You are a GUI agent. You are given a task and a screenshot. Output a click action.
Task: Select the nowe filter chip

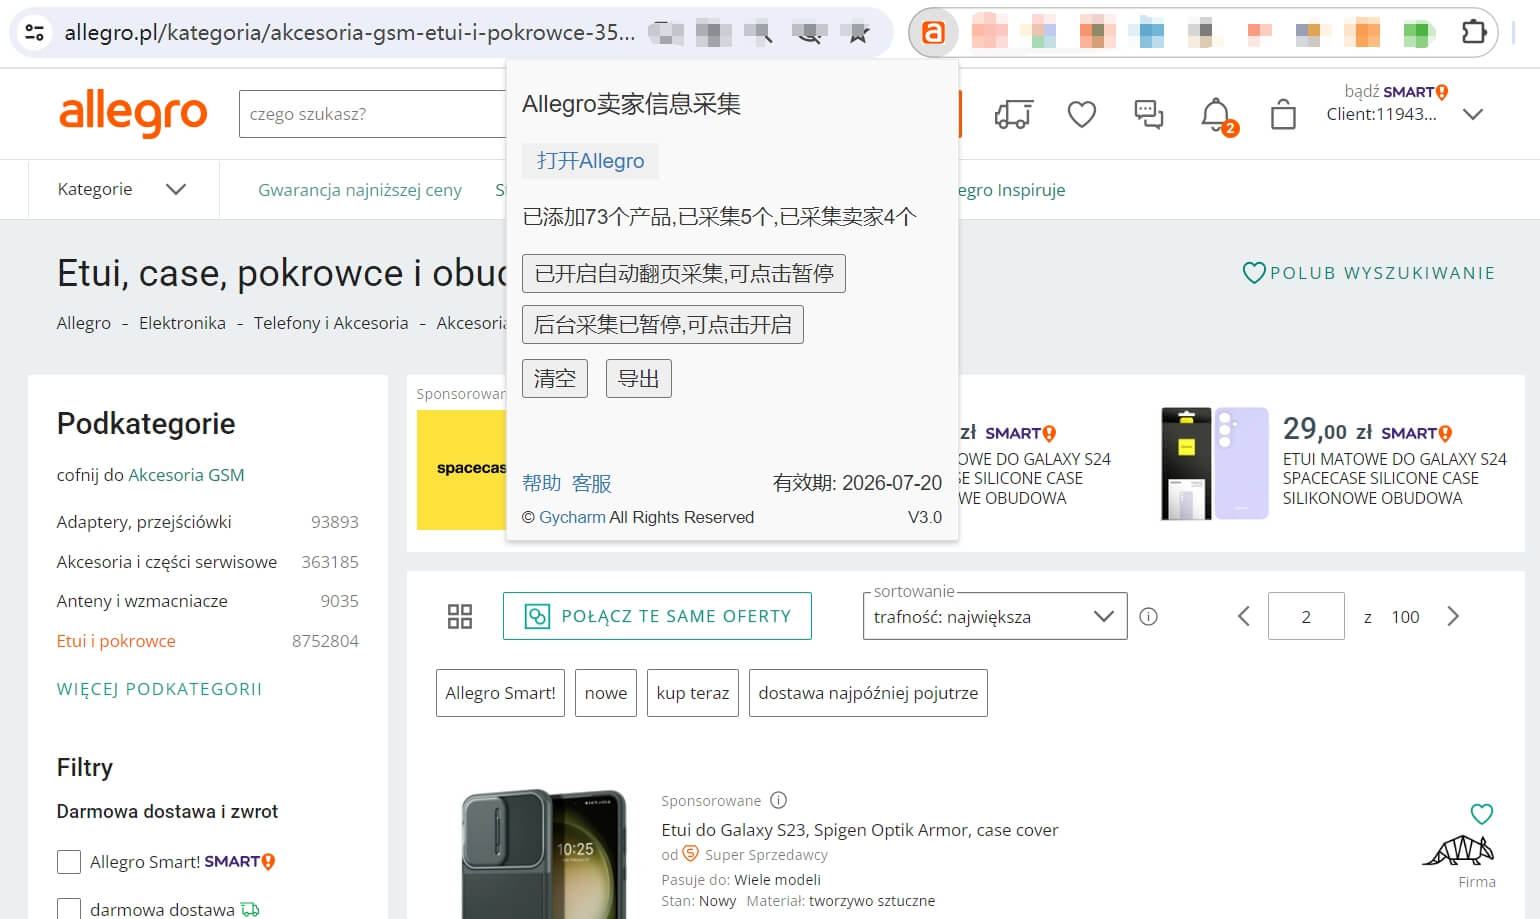point(606,693)
